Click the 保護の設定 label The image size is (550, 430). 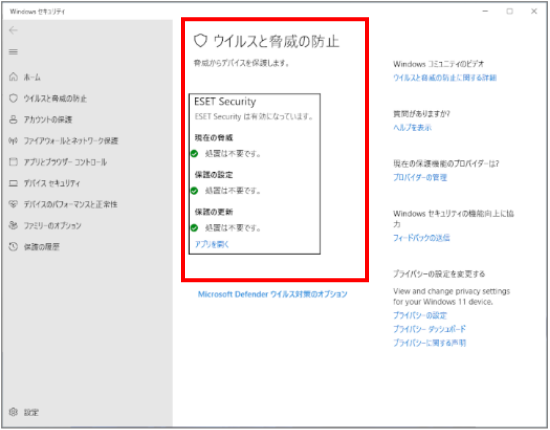coord(214,175)
